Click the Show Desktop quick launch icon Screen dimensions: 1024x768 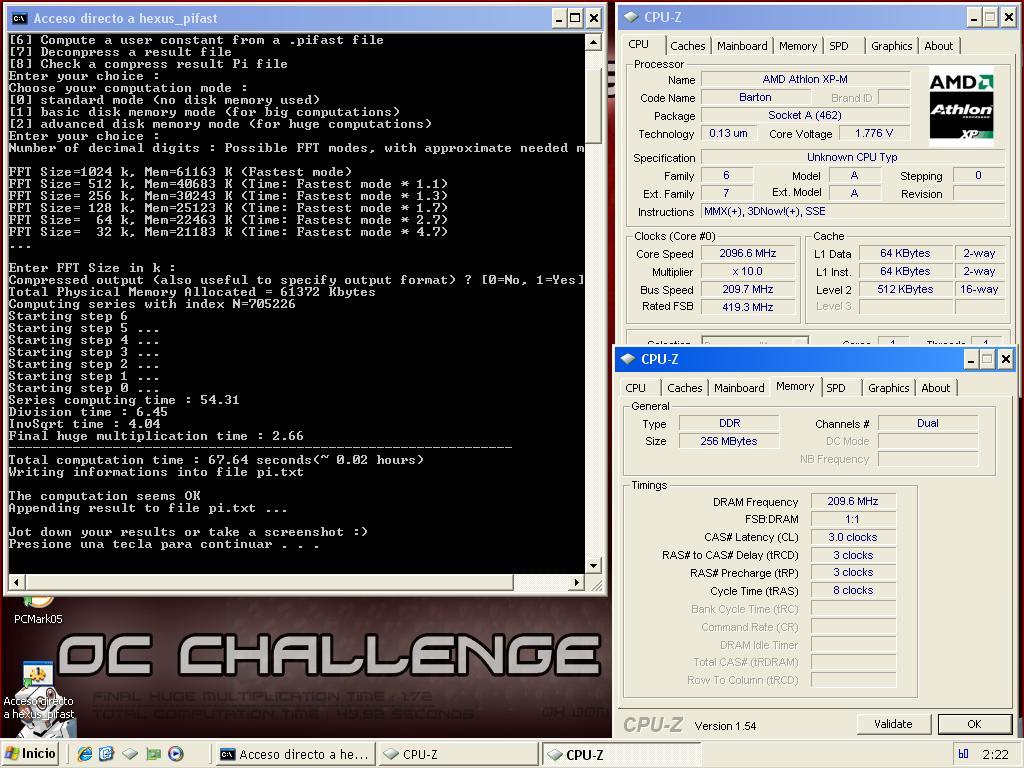tap(130, 754)
